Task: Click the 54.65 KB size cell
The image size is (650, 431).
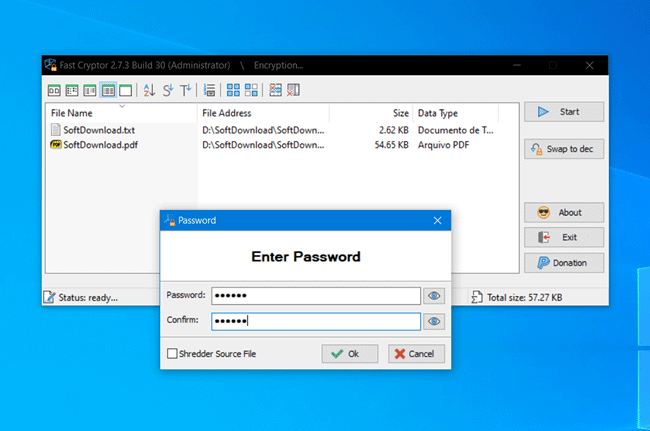Action: [391, 145]
